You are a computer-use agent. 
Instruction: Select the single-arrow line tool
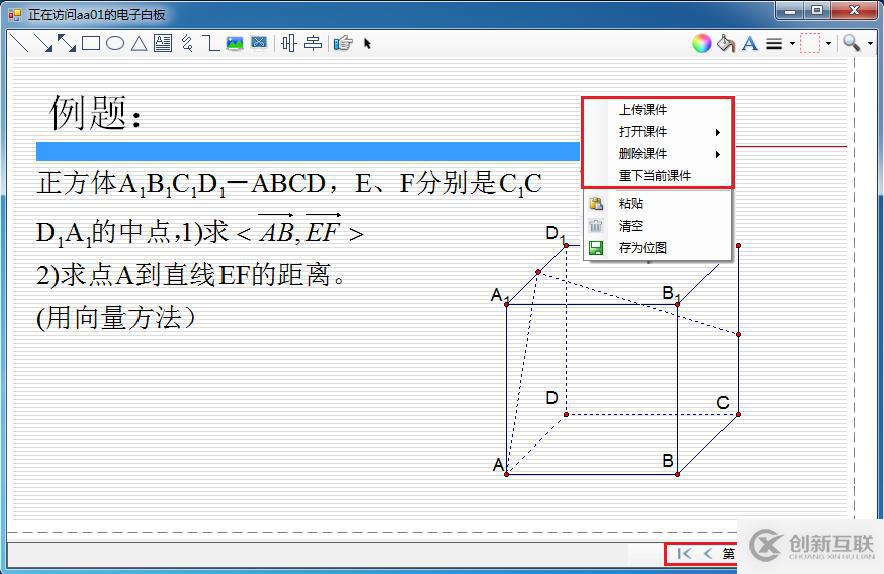pyautogui.click(x=43, y=43)
